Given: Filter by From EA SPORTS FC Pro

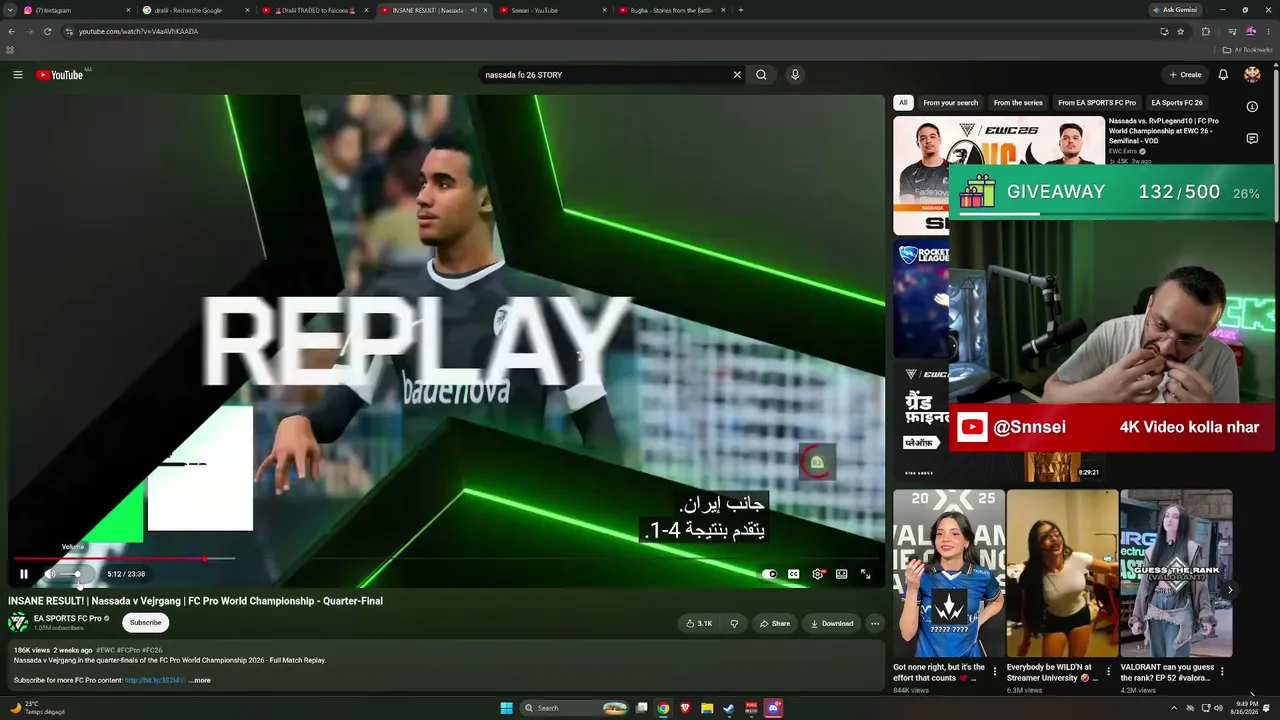Looking at the screenshot, I should (x=1097, y=102).
